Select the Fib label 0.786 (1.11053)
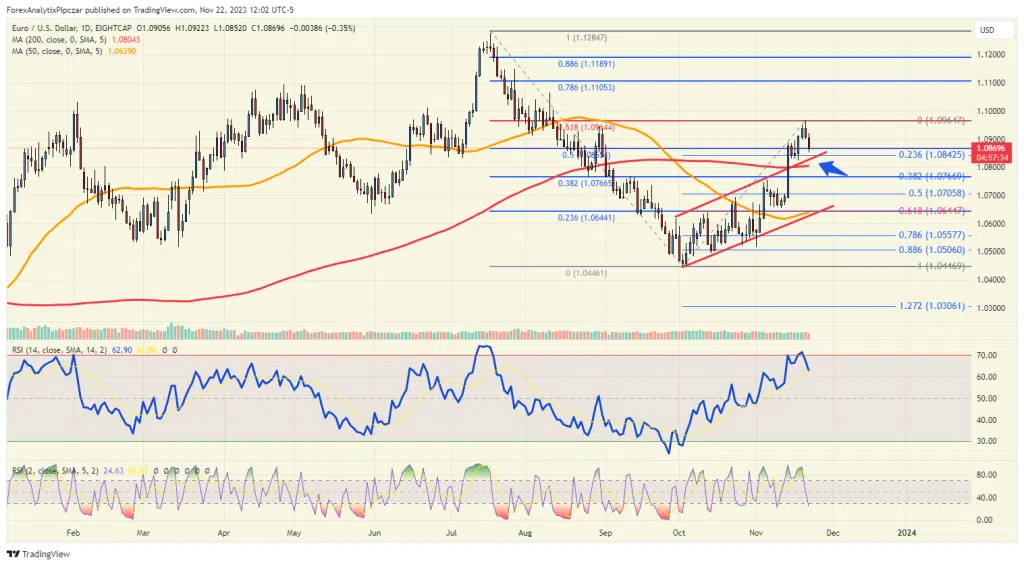Viewport: 1024px width, 566px height. [x=586, y=87]
